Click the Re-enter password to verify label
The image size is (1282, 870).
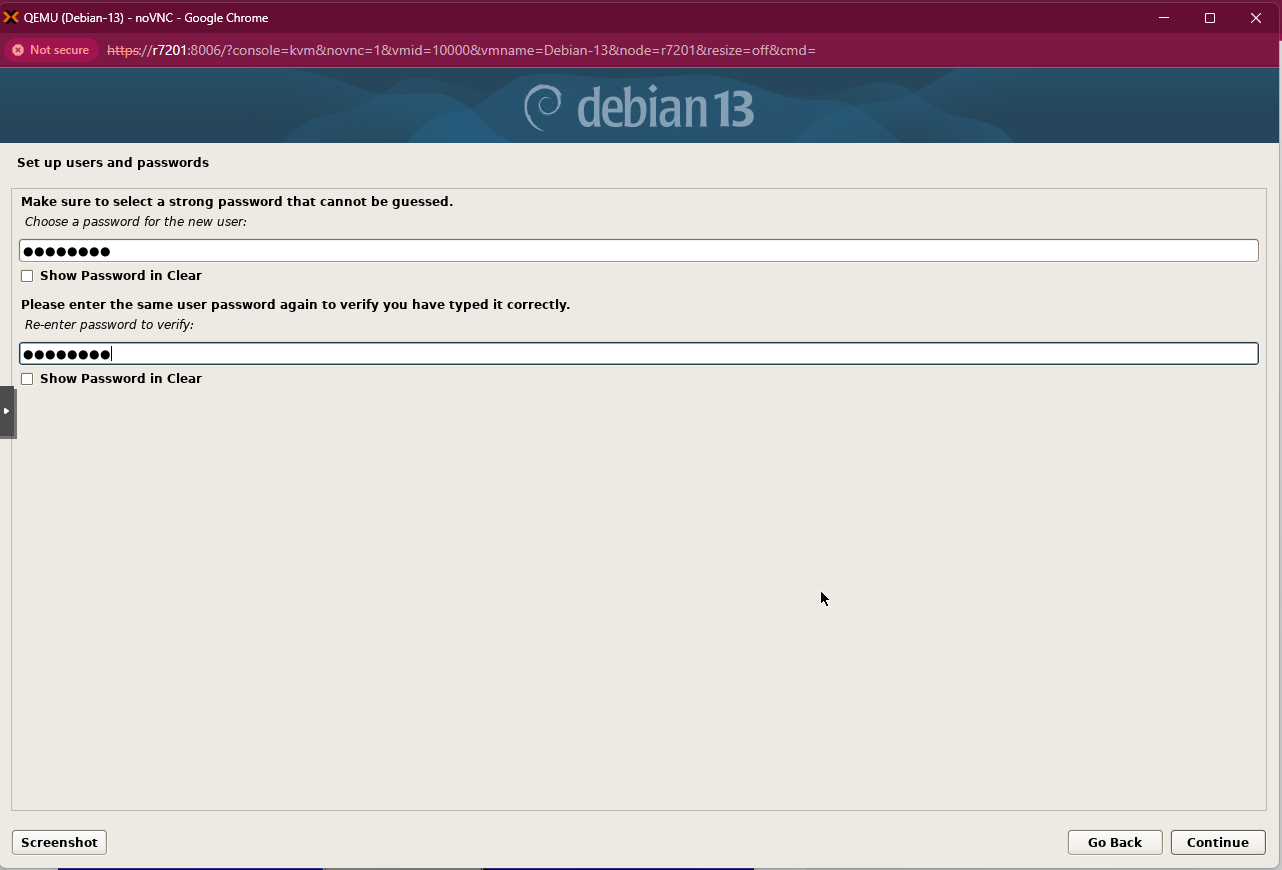tap(109, 325)
